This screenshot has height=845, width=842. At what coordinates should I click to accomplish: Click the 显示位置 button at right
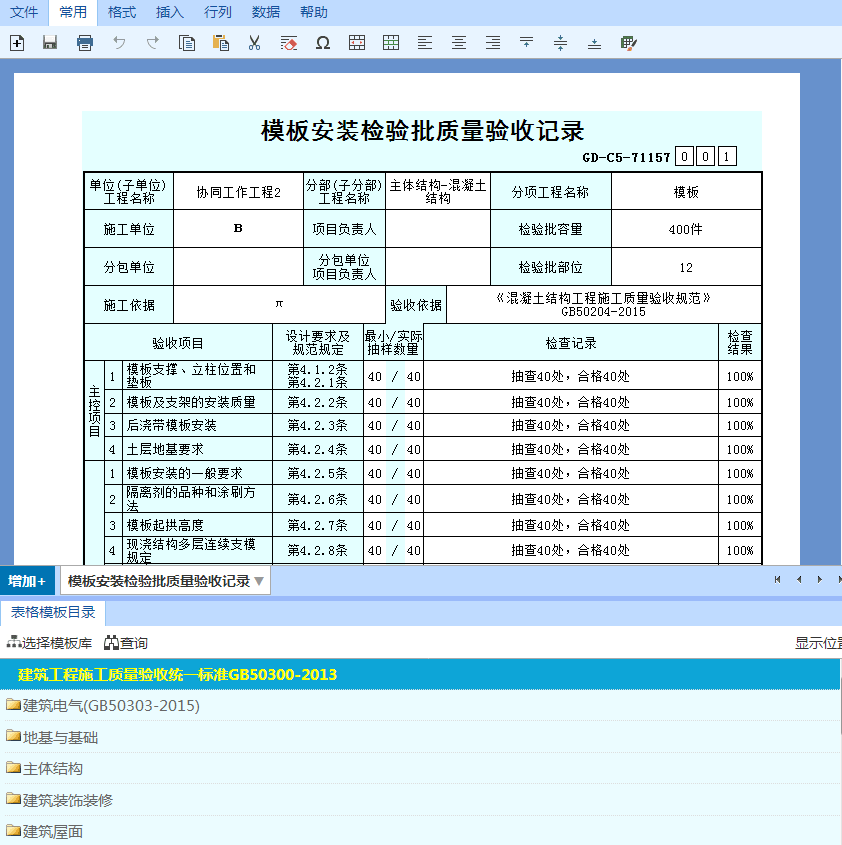[818, 642]
